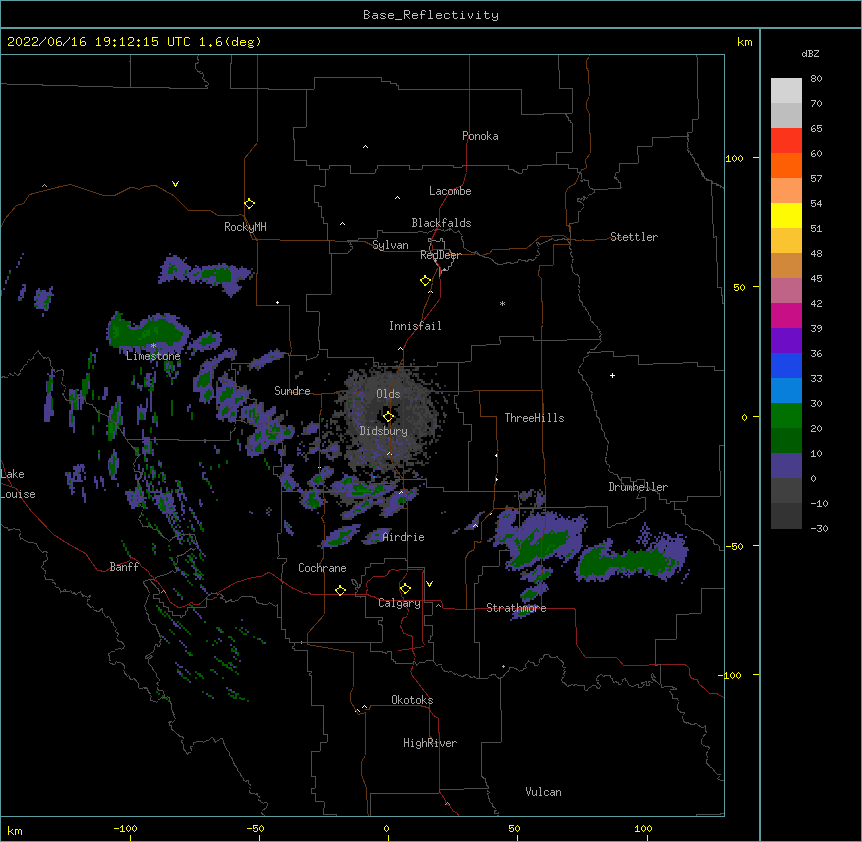Click the Lake Louise label
Viewport: 862px width, 842px height.
pos(18,484)
